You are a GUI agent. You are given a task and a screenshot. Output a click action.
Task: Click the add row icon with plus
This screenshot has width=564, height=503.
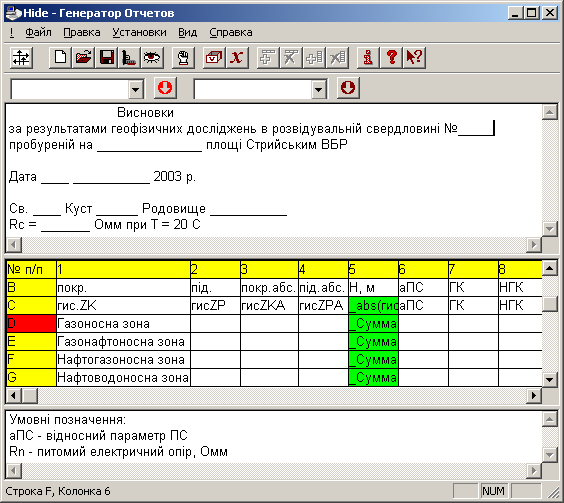268,58
